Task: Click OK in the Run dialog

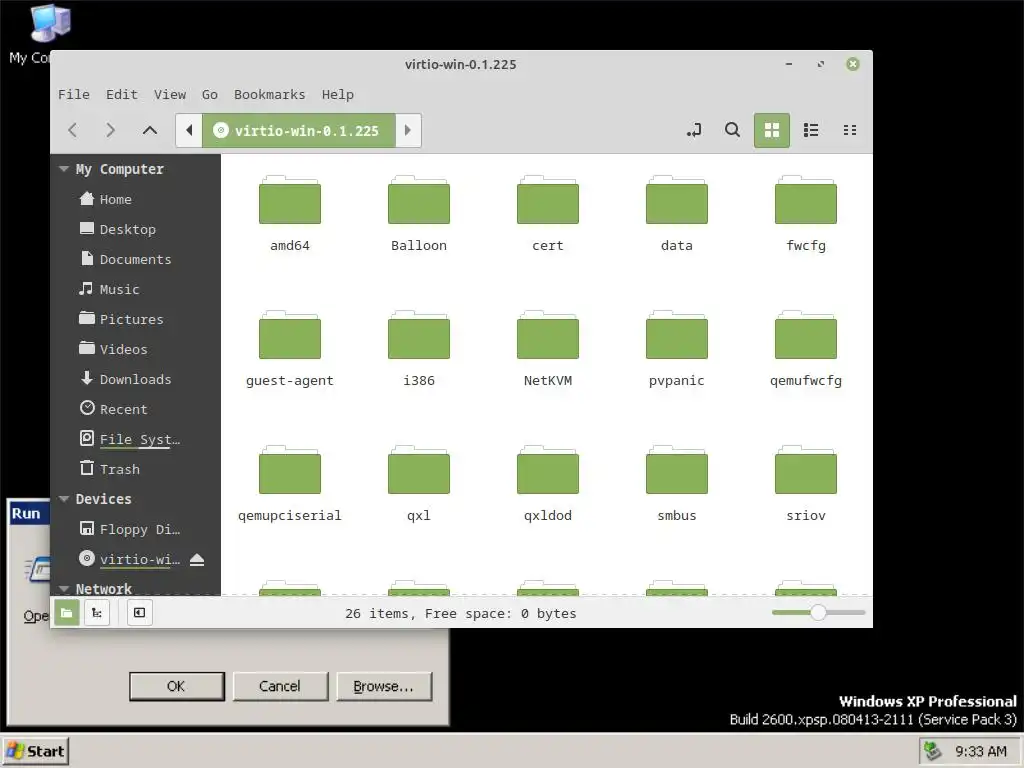Action: (176, 686)
